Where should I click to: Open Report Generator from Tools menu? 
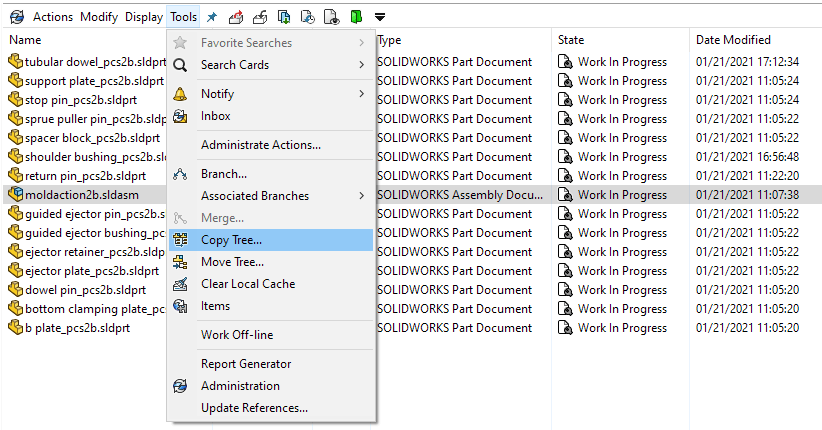point(271,364)
